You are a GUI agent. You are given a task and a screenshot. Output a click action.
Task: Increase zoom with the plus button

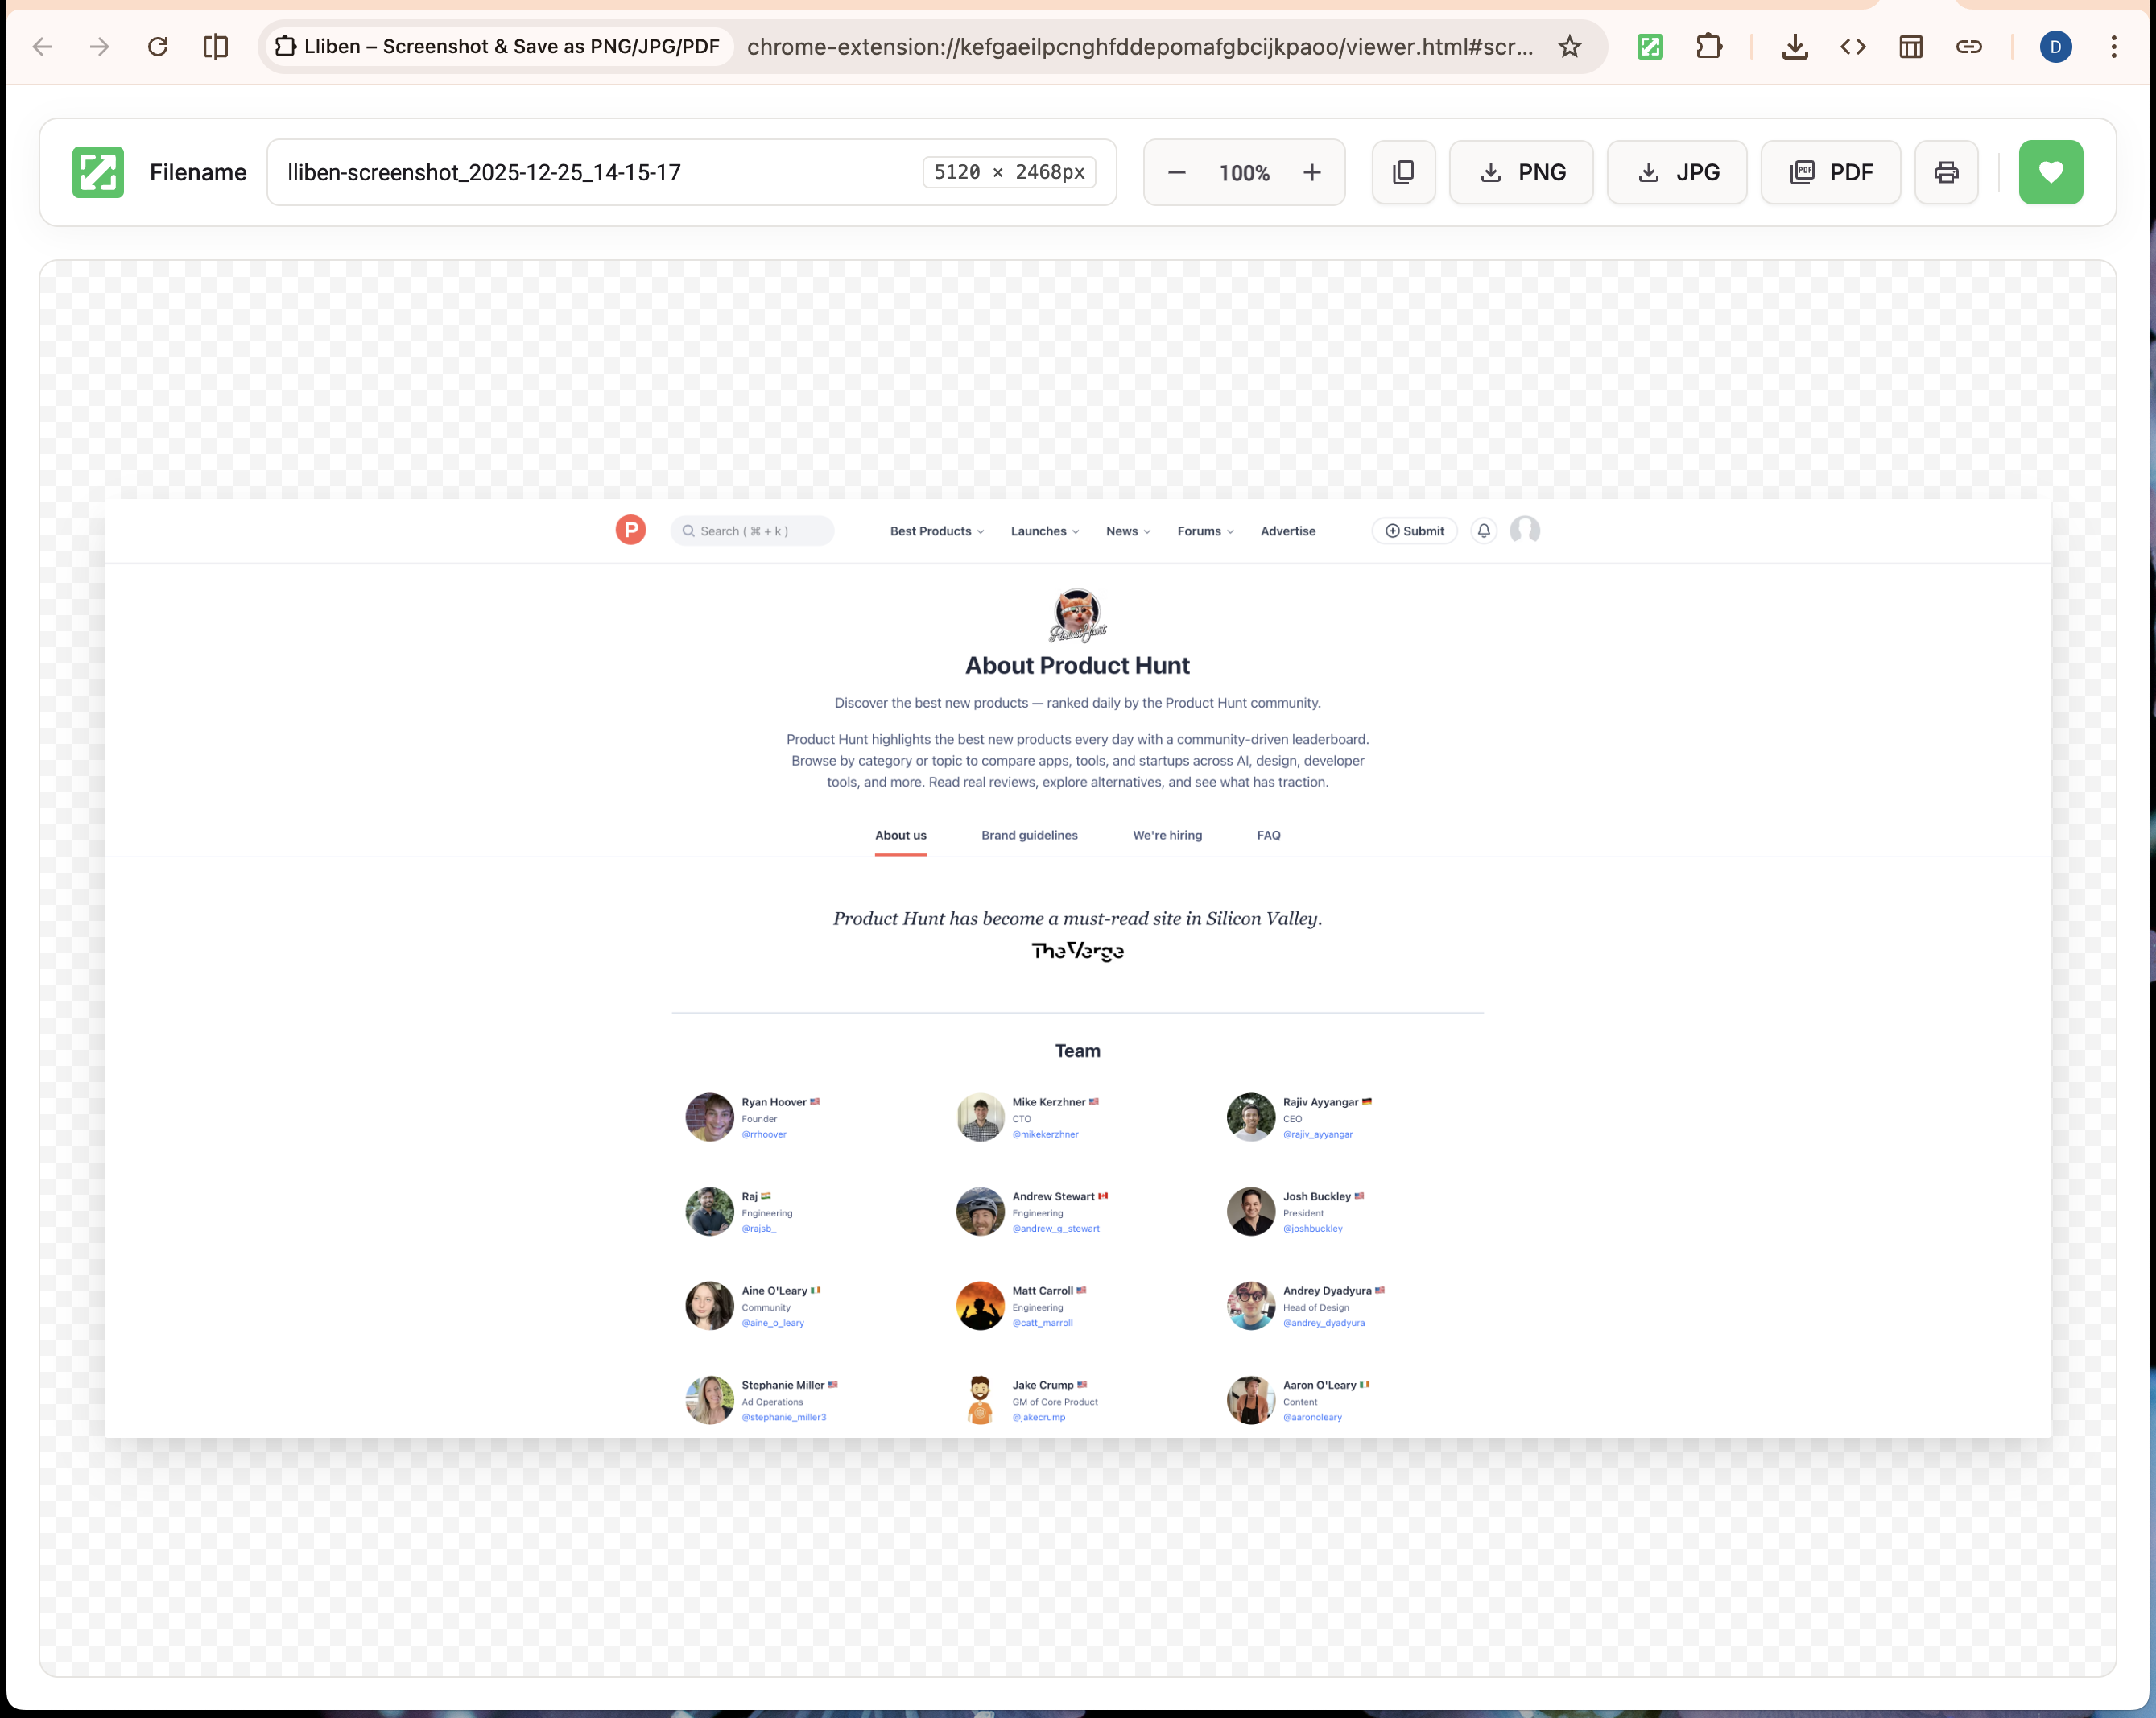(1312, 172)
